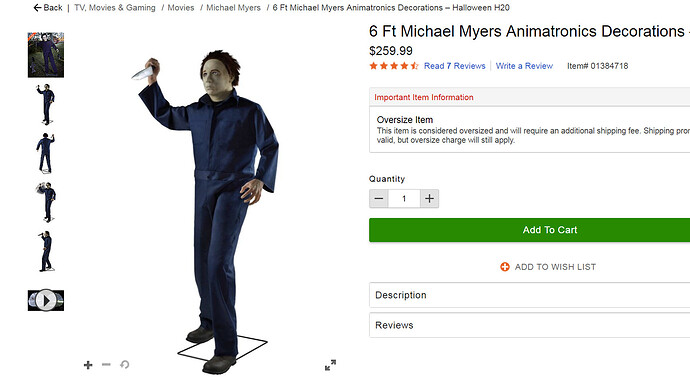The height and width of the screenshot is (382, 690).
Task: Click the Add To Cart button
Action: (x=529, y=230)
